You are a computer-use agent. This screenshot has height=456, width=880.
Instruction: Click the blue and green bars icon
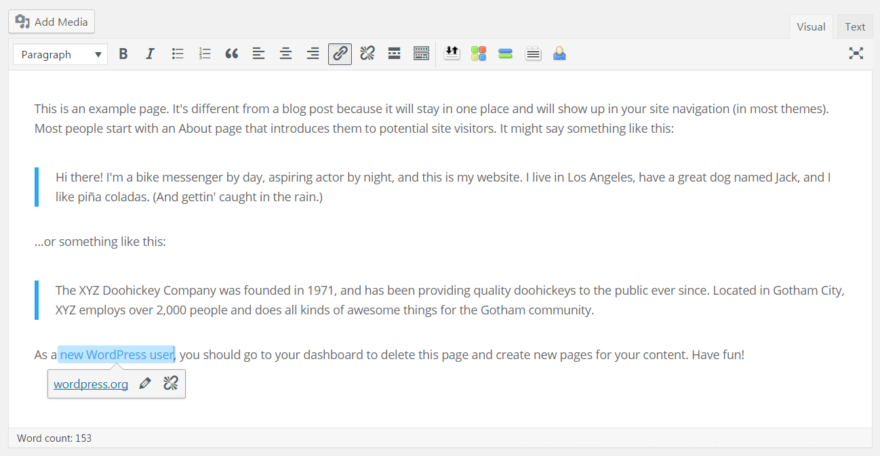point(505,54)
